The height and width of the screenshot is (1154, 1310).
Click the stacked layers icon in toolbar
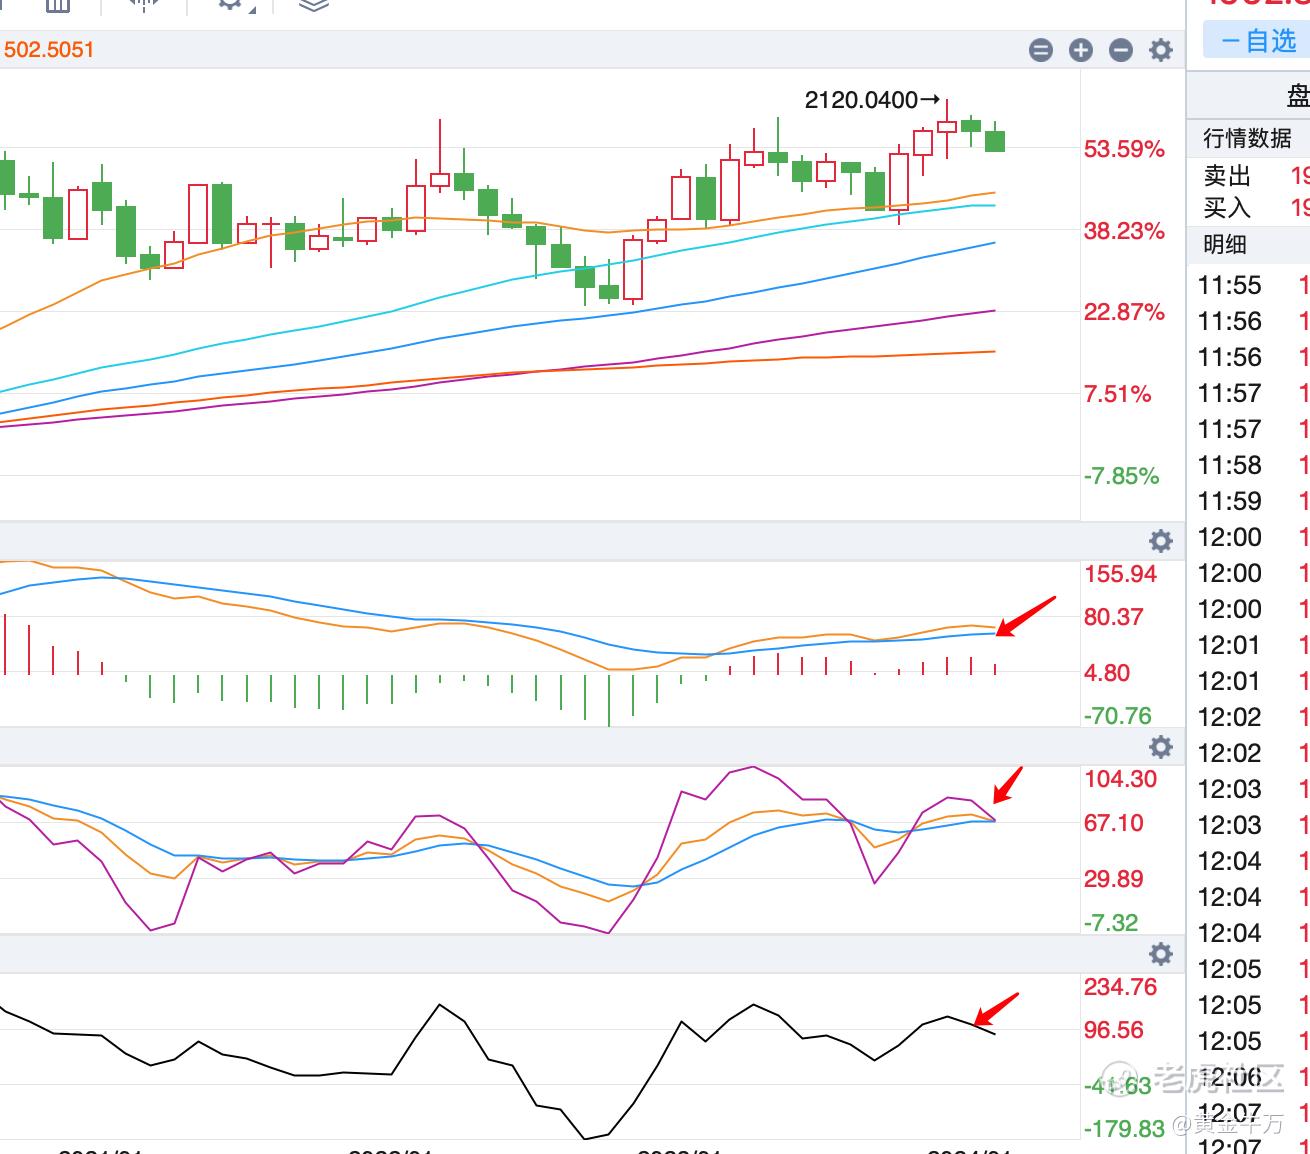coord(314,5)
